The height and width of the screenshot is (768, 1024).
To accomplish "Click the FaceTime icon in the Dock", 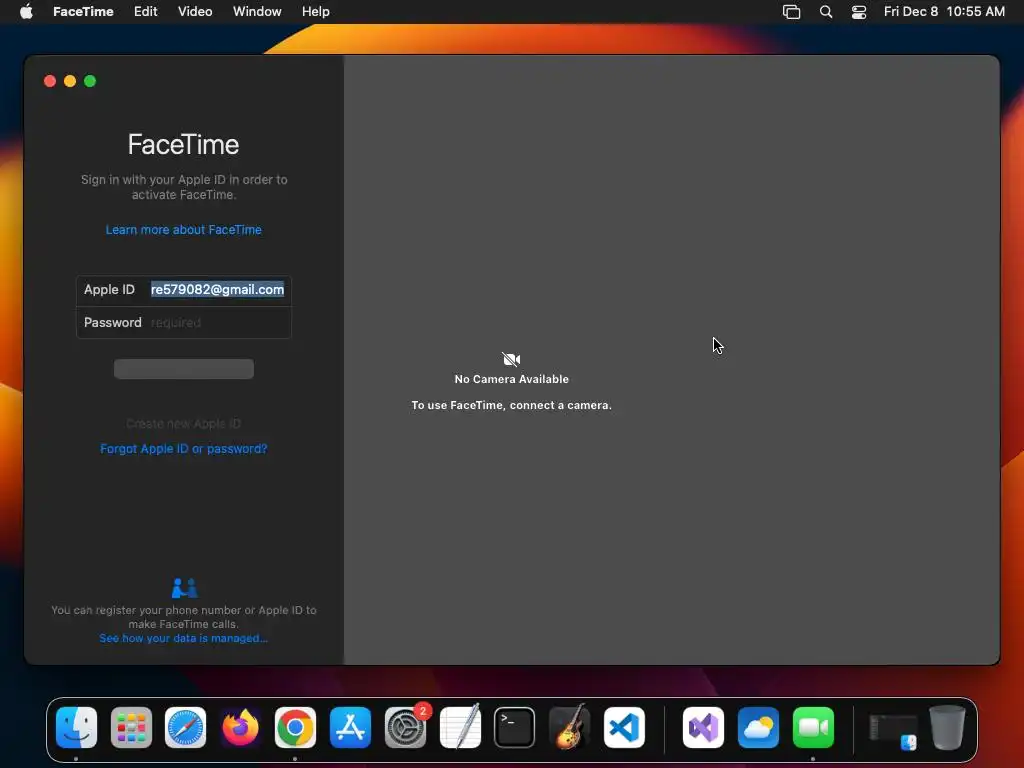I will coord(813,728).
